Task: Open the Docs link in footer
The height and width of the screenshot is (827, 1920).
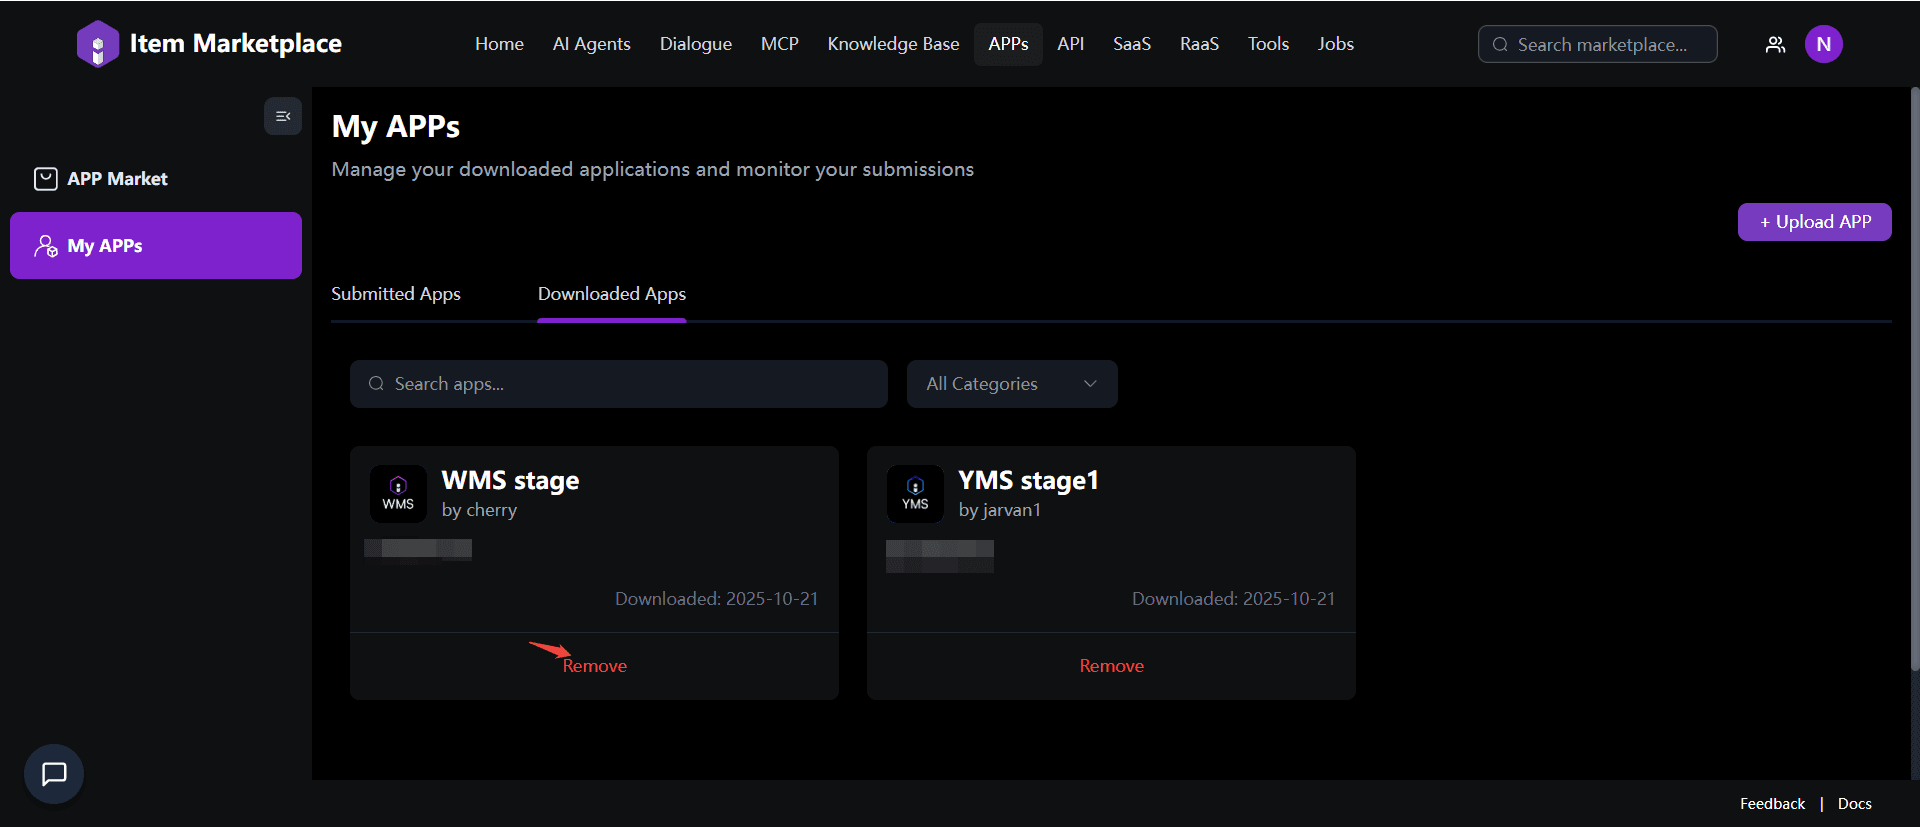Action: pos(1854,804)
